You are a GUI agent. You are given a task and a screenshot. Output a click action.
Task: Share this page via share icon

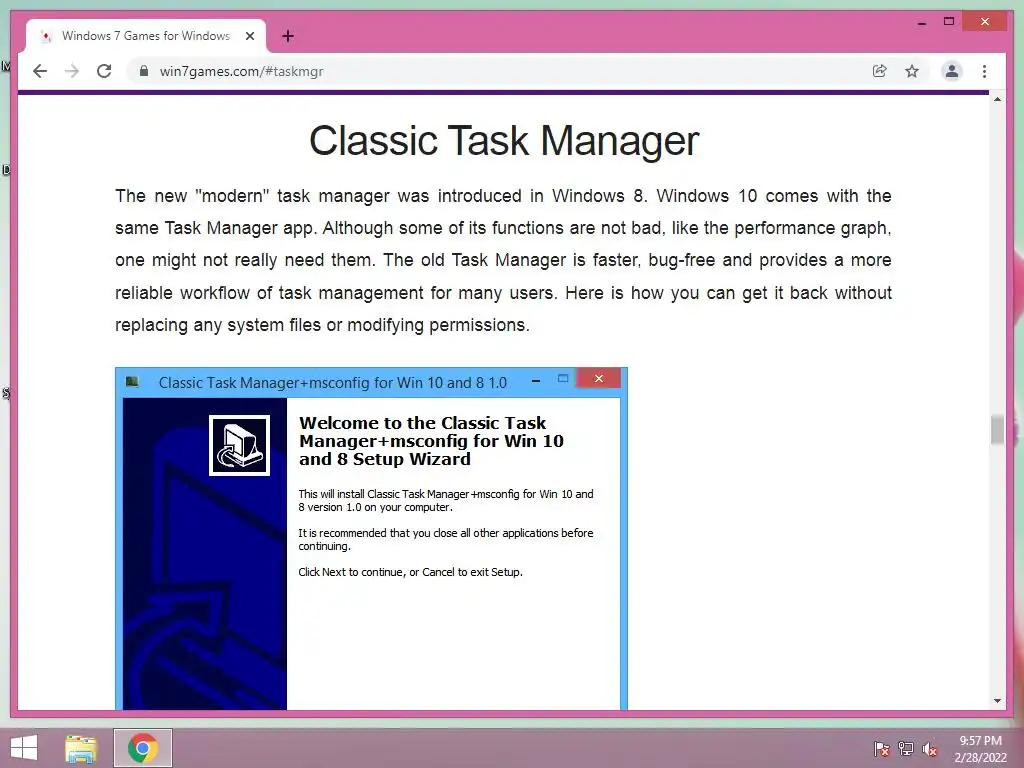point(880,71)
